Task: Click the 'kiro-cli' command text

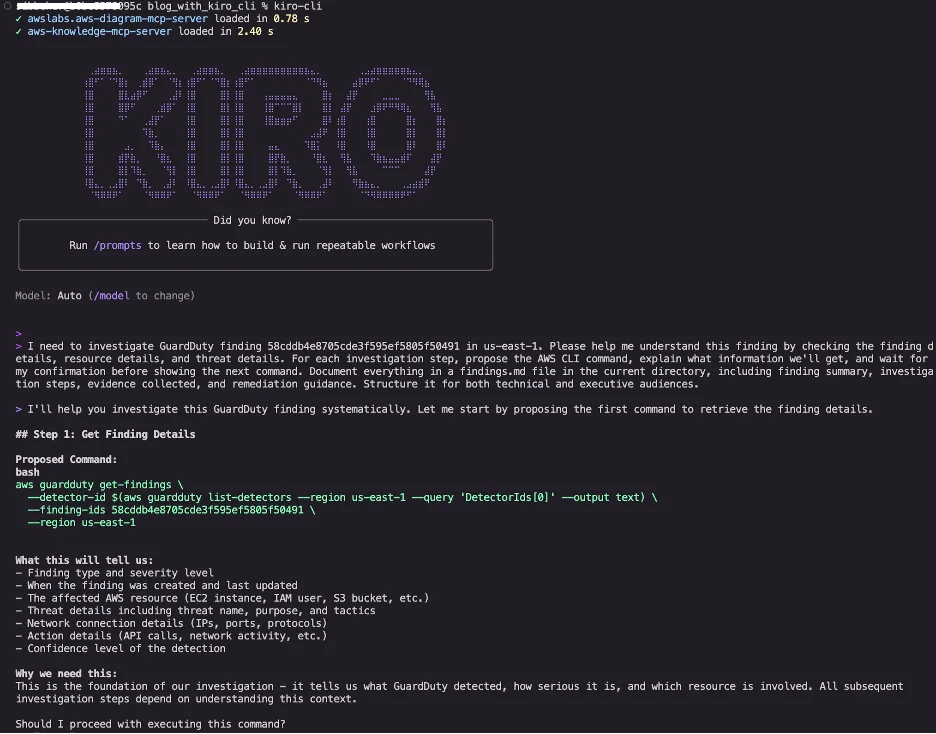Action: pos(298,6)
